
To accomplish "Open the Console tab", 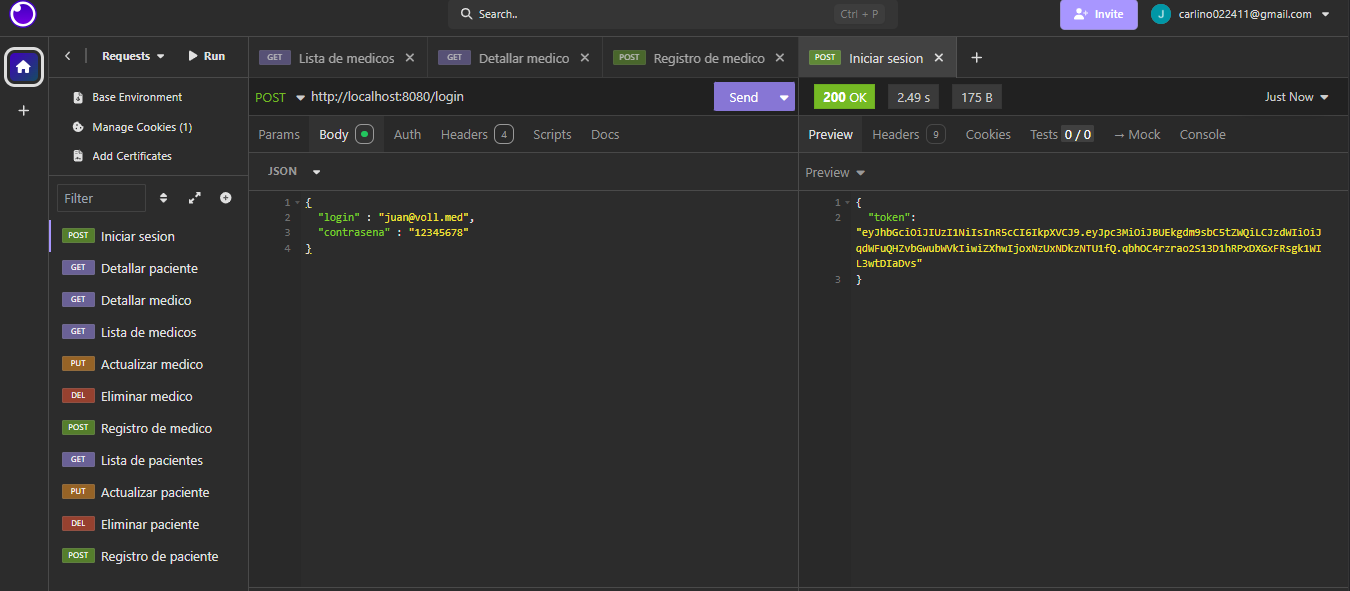I will [x=1202, y=134].
